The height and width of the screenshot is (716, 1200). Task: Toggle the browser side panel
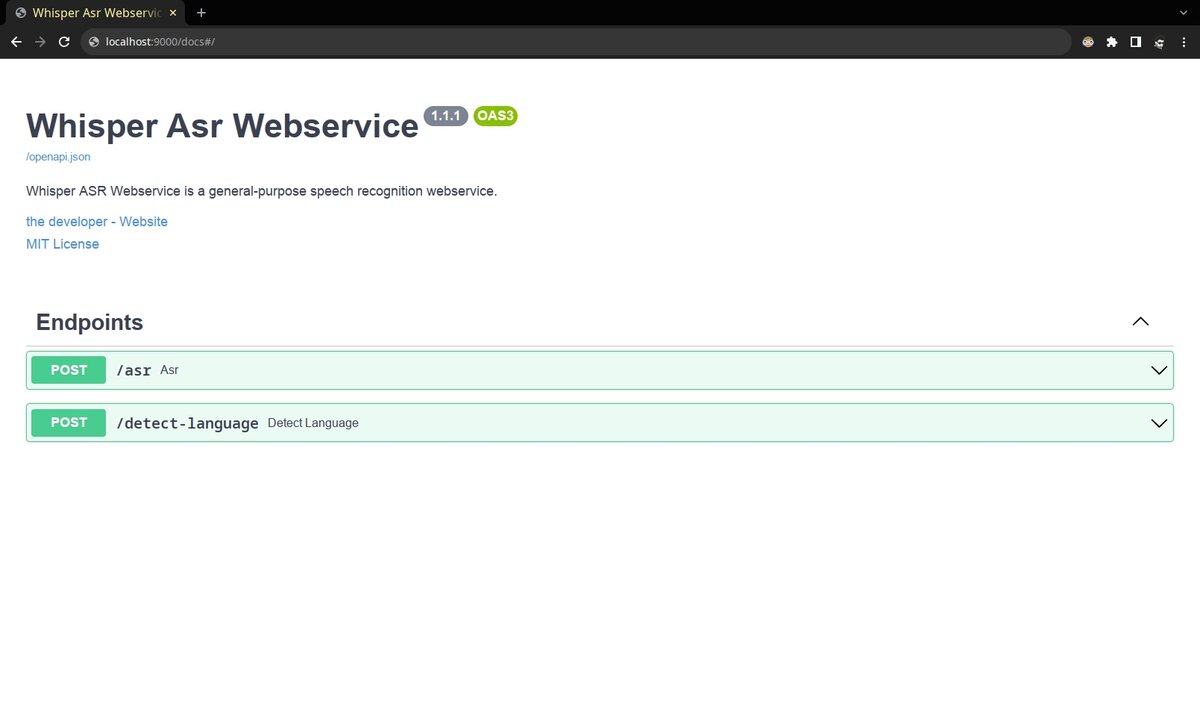(x=1135, y=42)
